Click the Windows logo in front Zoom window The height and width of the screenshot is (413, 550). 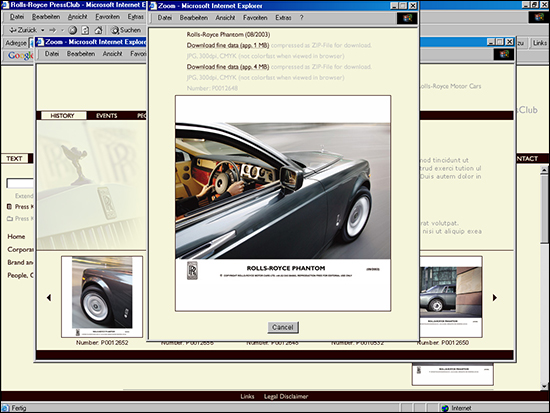coord(407,18)
